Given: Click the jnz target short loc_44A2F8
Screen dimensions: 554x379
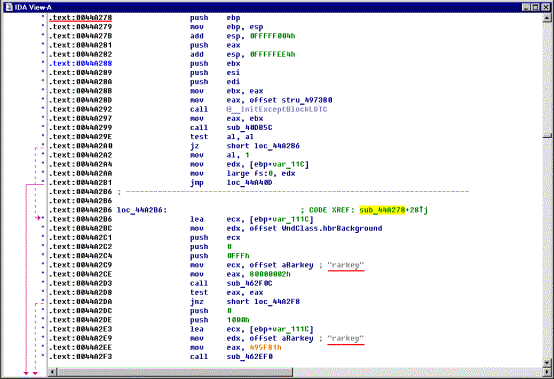Looking at the screenshot, I should pos(263,302).
